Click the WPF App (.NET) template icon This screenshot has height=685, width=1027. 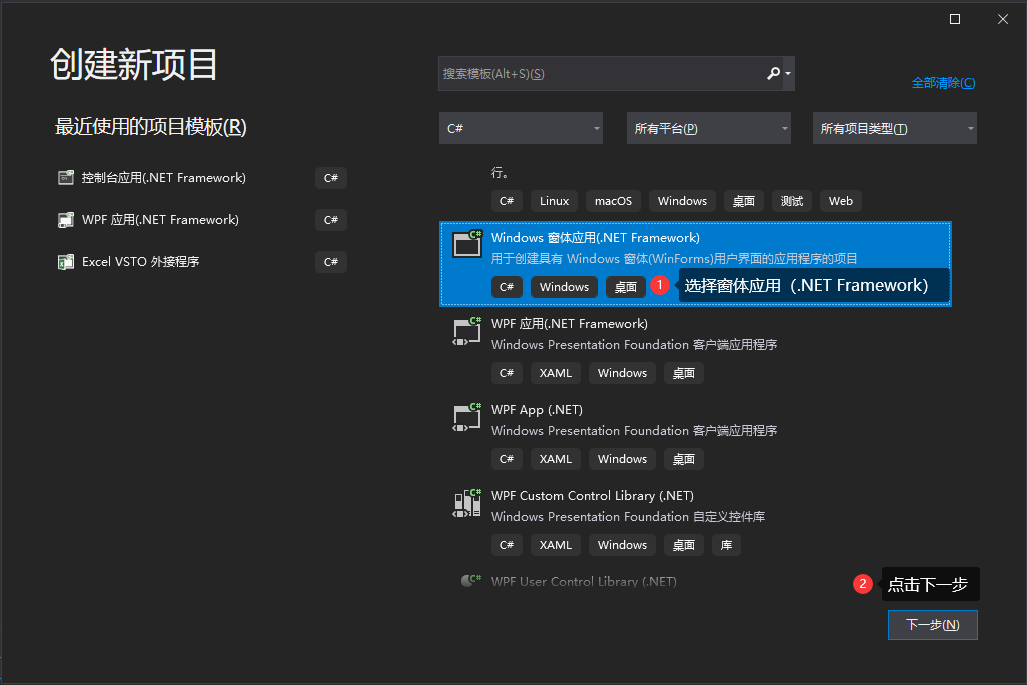pos(467,416)
